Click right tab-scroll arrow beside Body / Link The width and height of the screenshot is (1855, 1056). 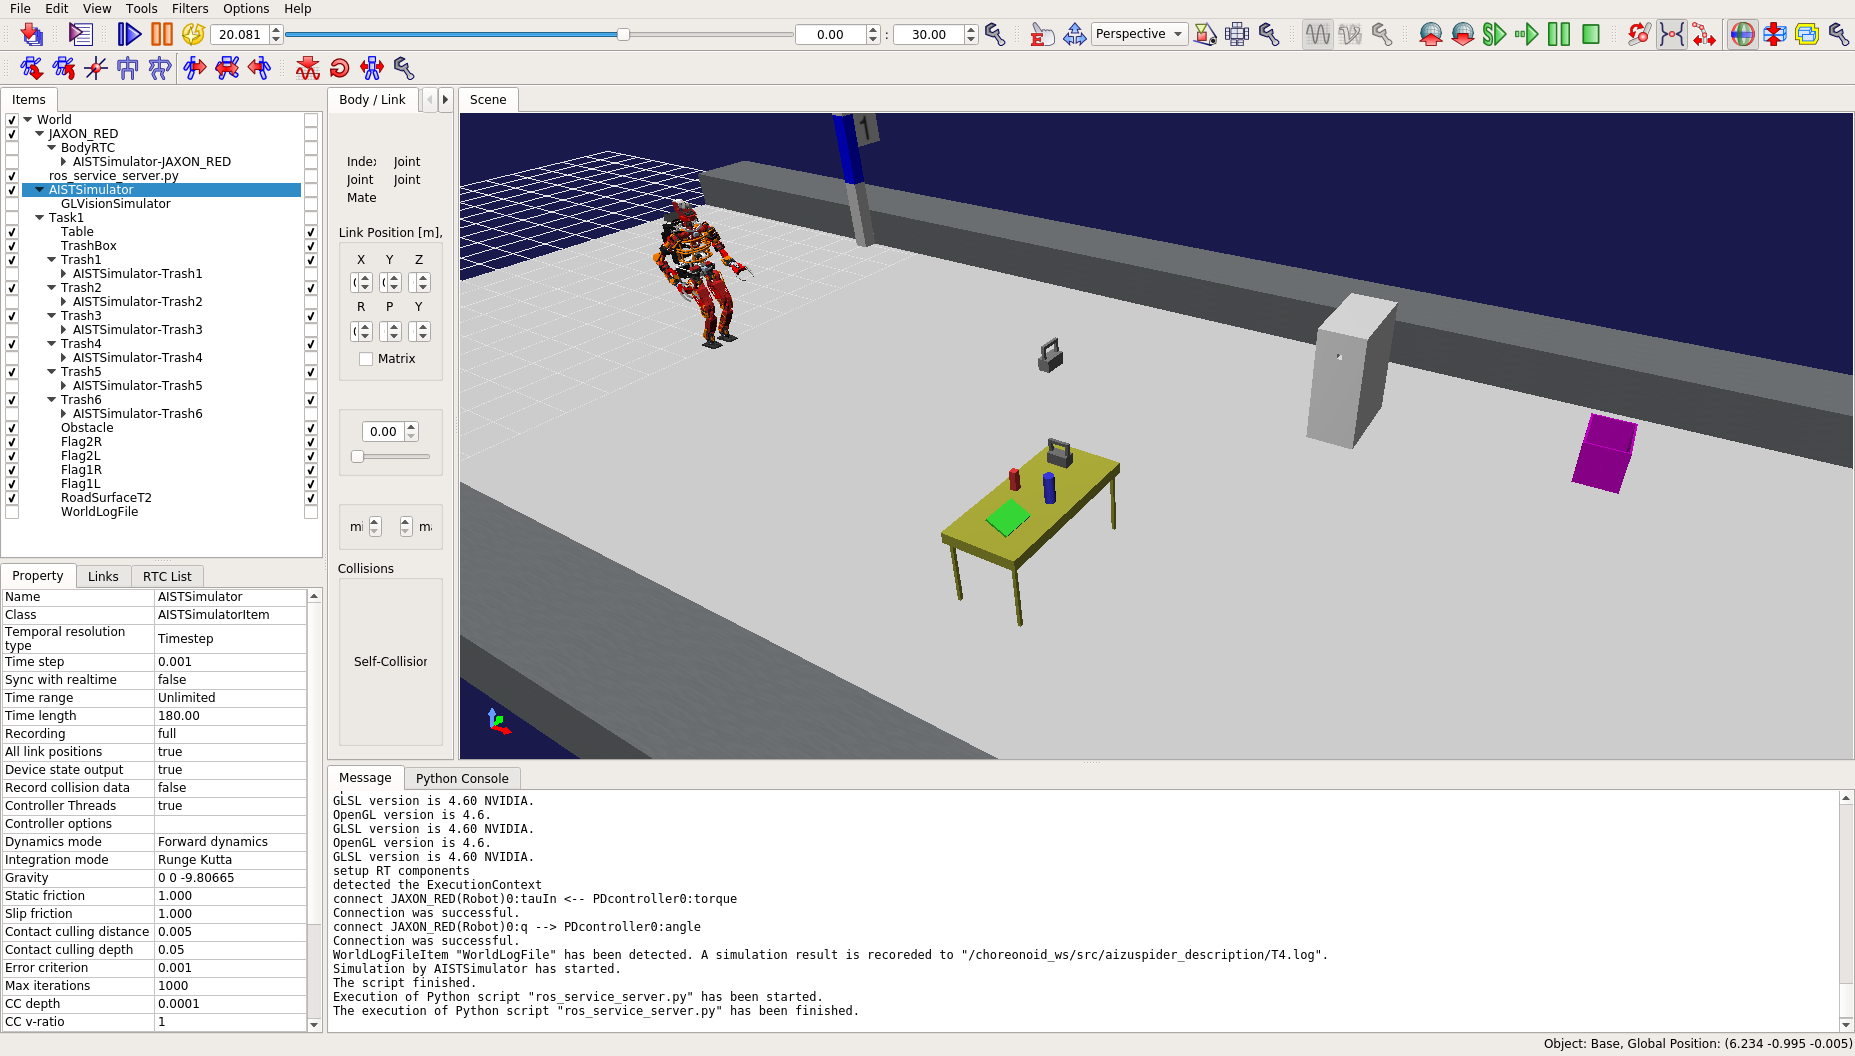445,100
